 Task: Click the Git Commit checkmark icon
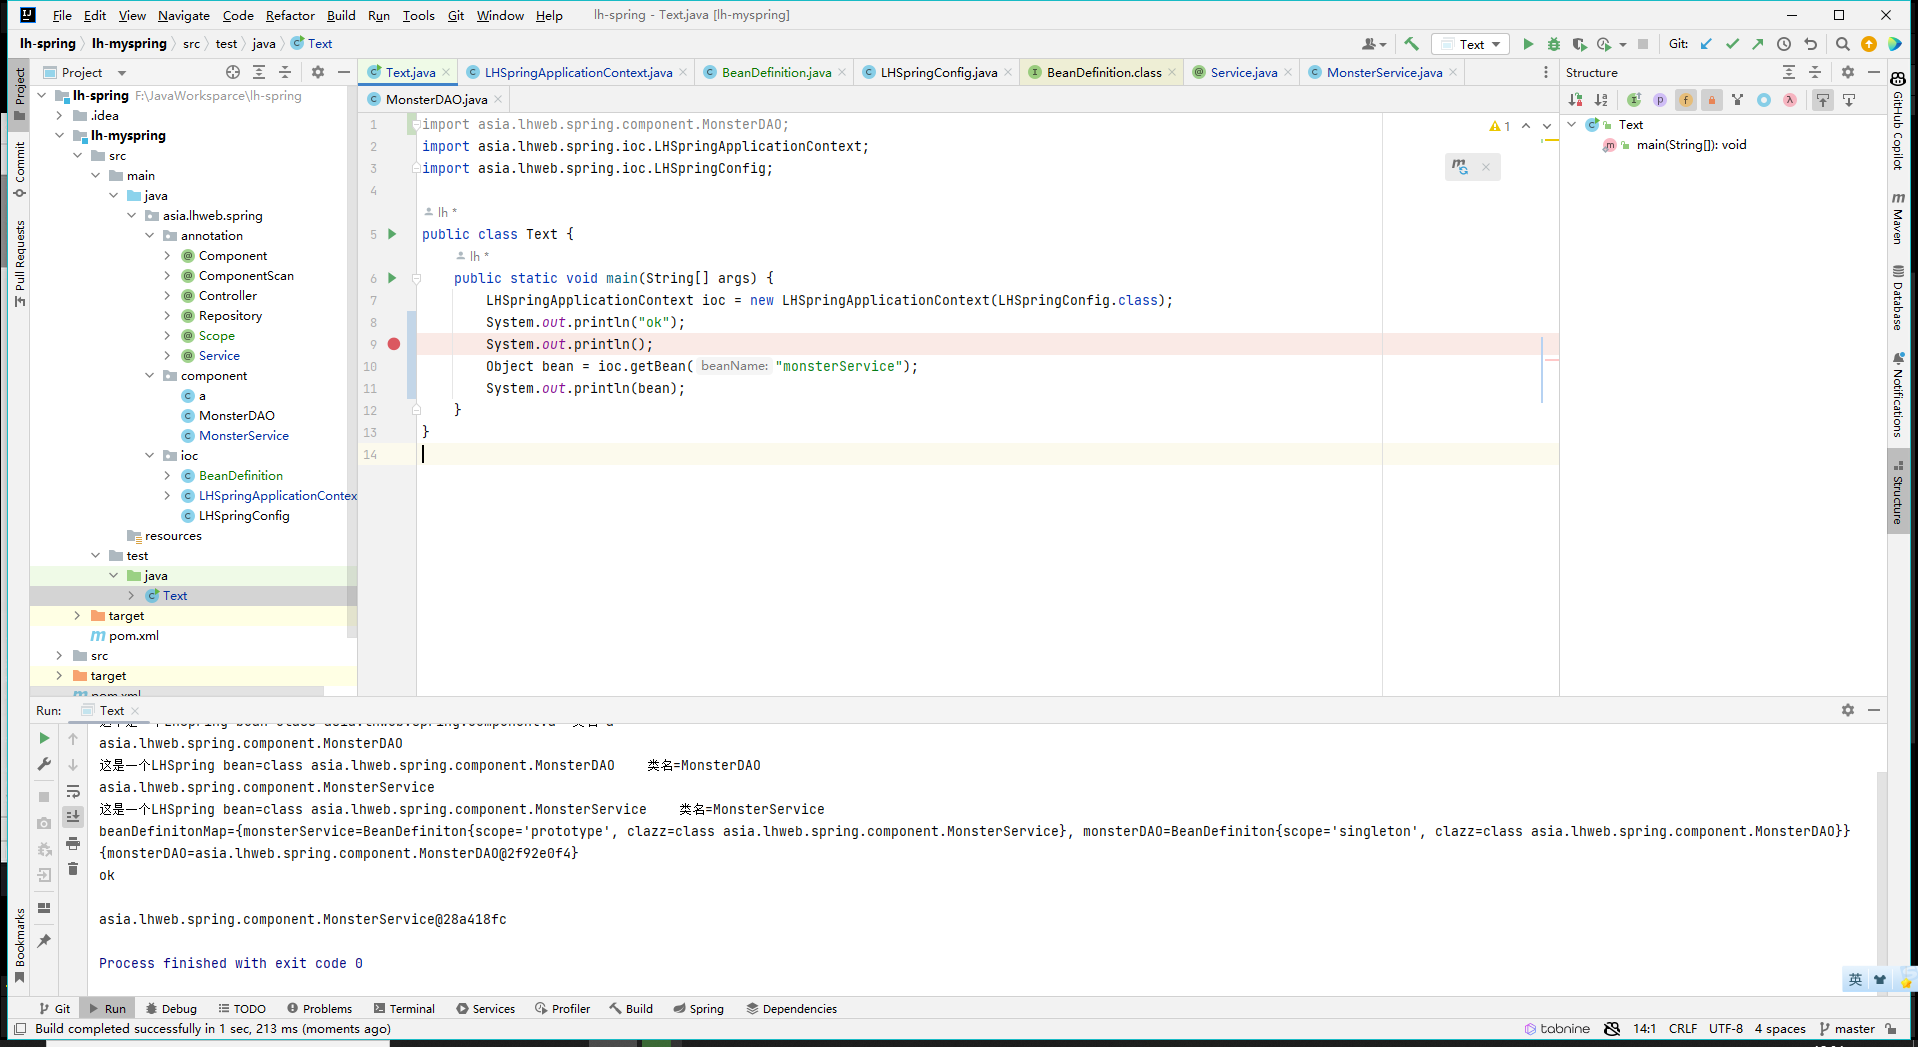pyautogui.click(x=1732, y=44)
